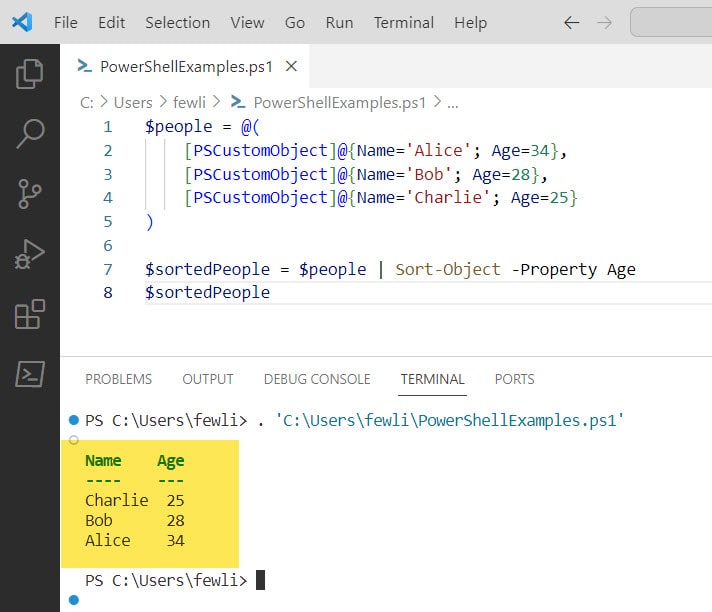Open the PowerShell panel icon in activity bar

pyautogui.click(x=30, y=374)
